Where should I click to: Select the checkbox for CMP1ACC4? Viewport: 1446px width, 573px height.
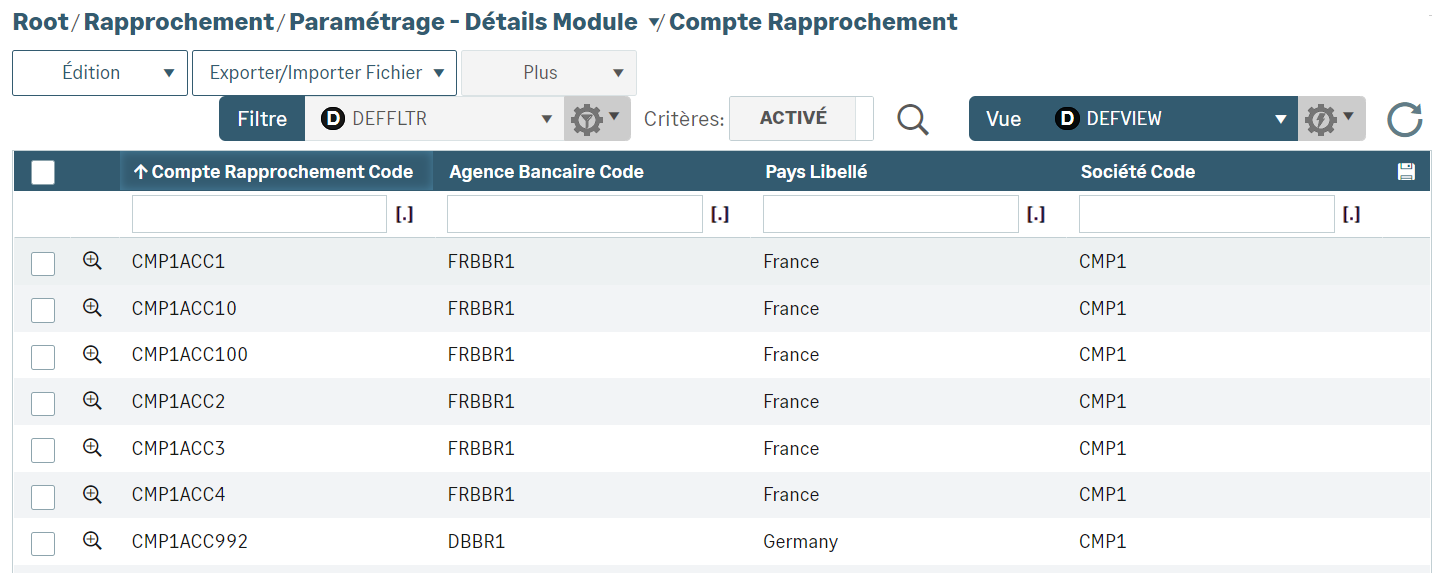click(x=43, y=497)
